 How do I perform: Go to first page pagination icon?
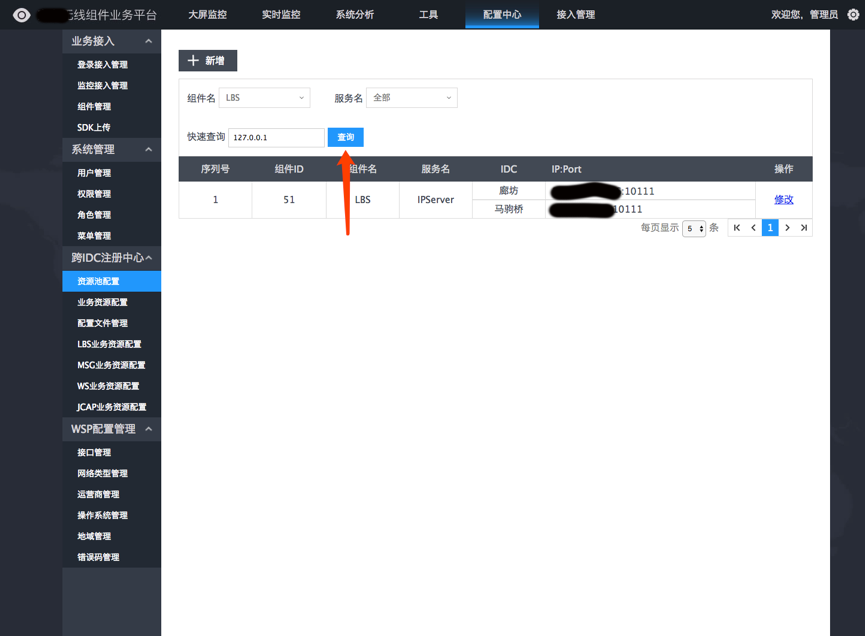[x=737, y=228]
